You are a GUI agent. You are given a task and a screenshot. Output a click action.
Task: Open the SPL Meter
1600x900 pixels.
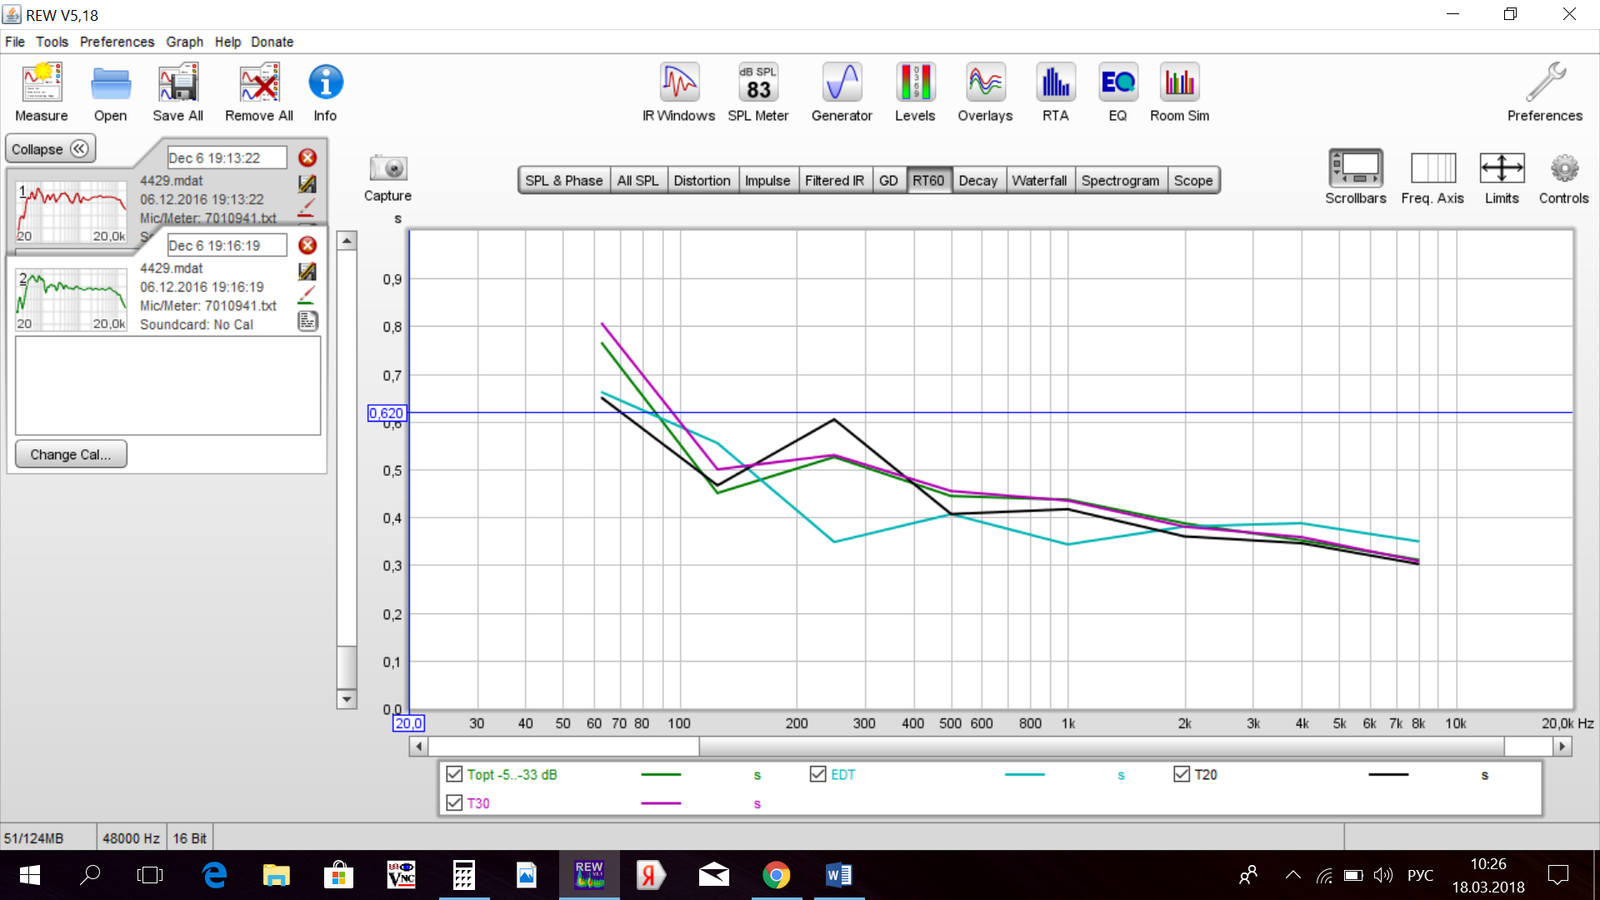(758, 92)
